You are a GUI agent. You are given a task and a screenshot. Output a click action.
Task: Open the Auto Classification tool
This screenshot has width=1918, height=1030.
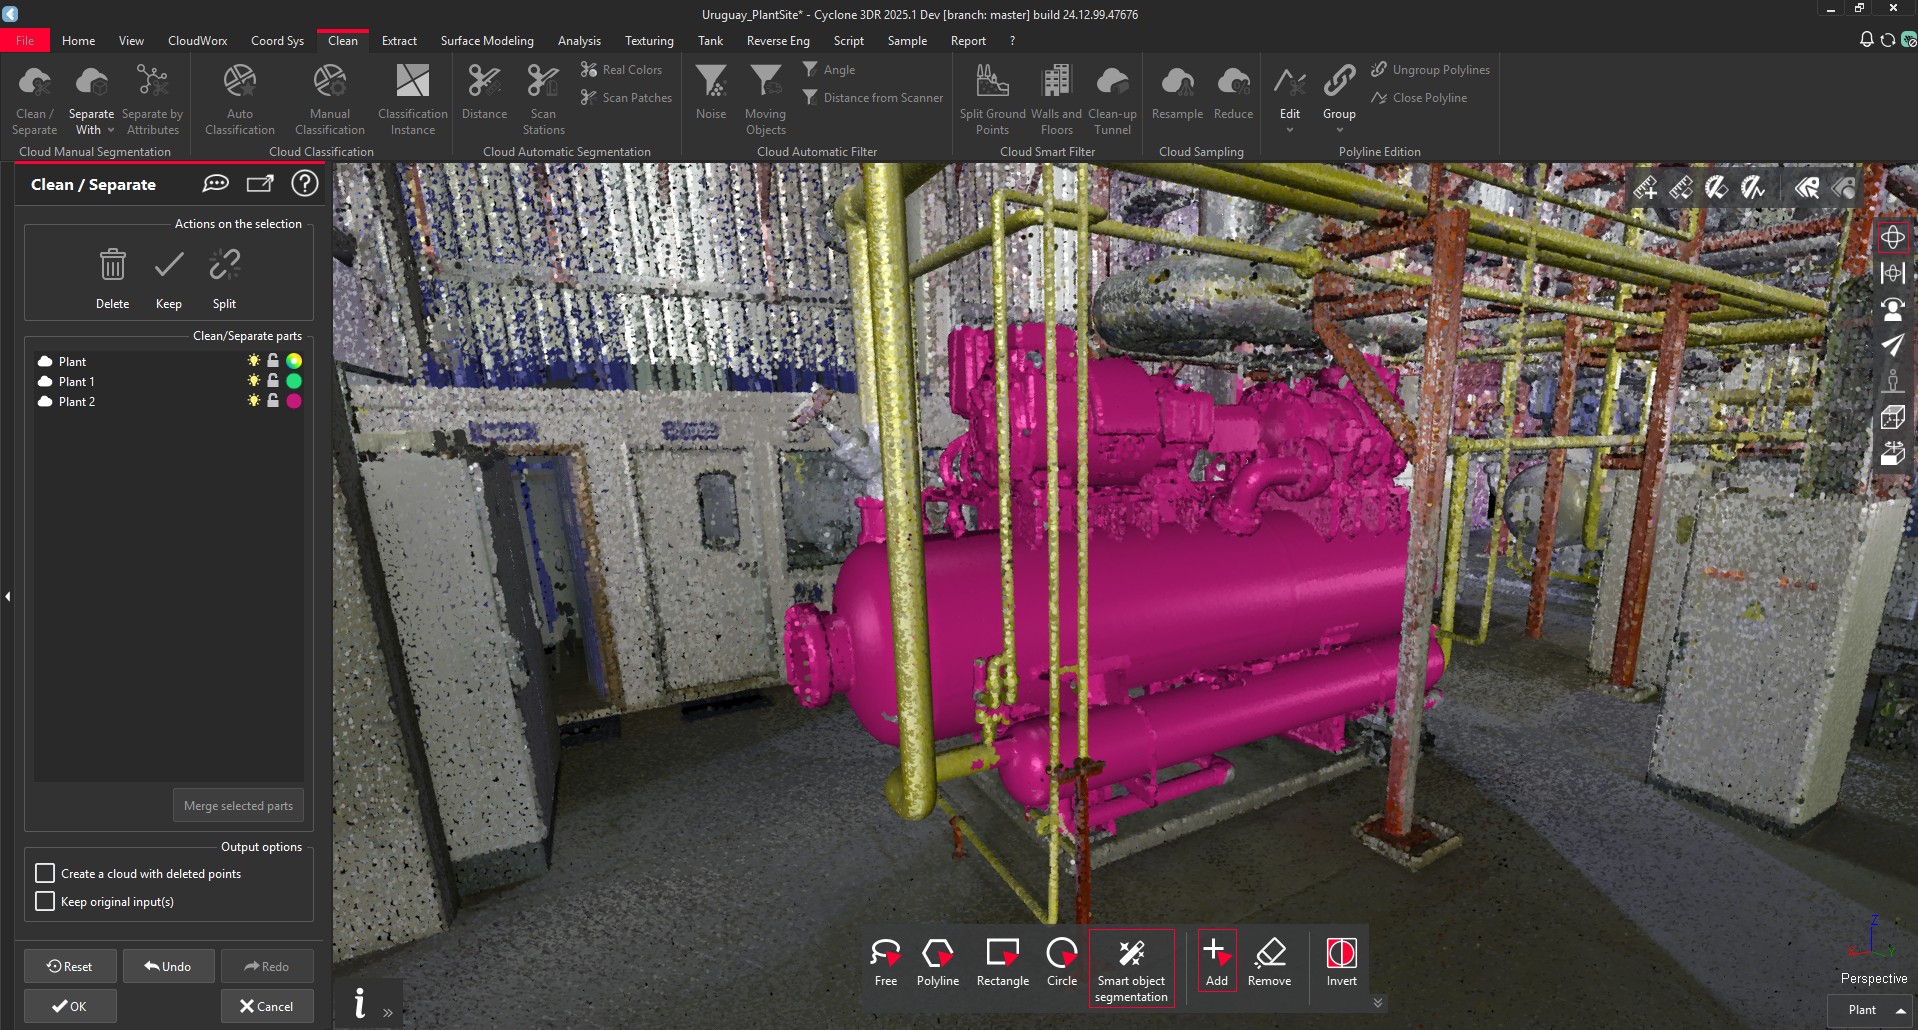239,96
